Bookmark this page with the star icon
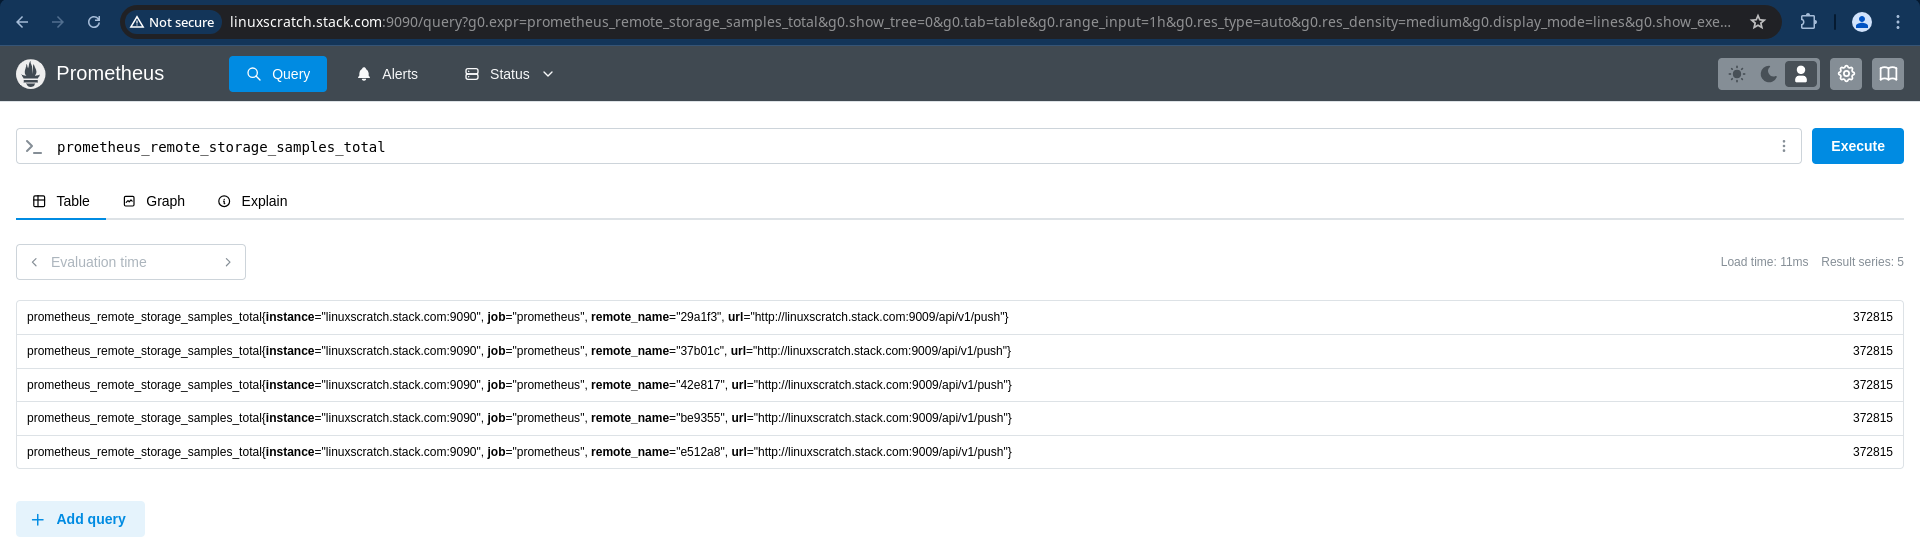 1758,22
